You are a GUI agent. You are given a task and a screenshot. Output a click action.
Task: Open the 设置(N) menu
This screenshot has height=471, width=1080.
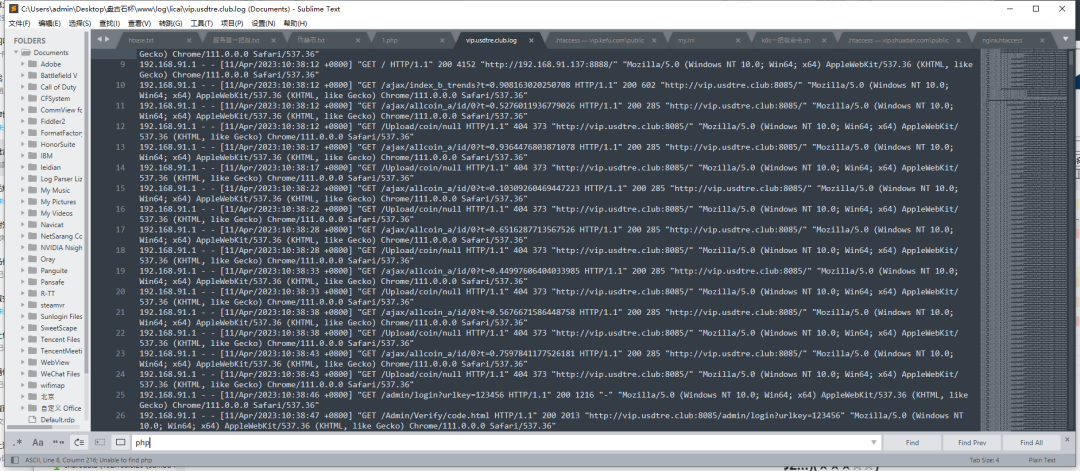[263, 23]
